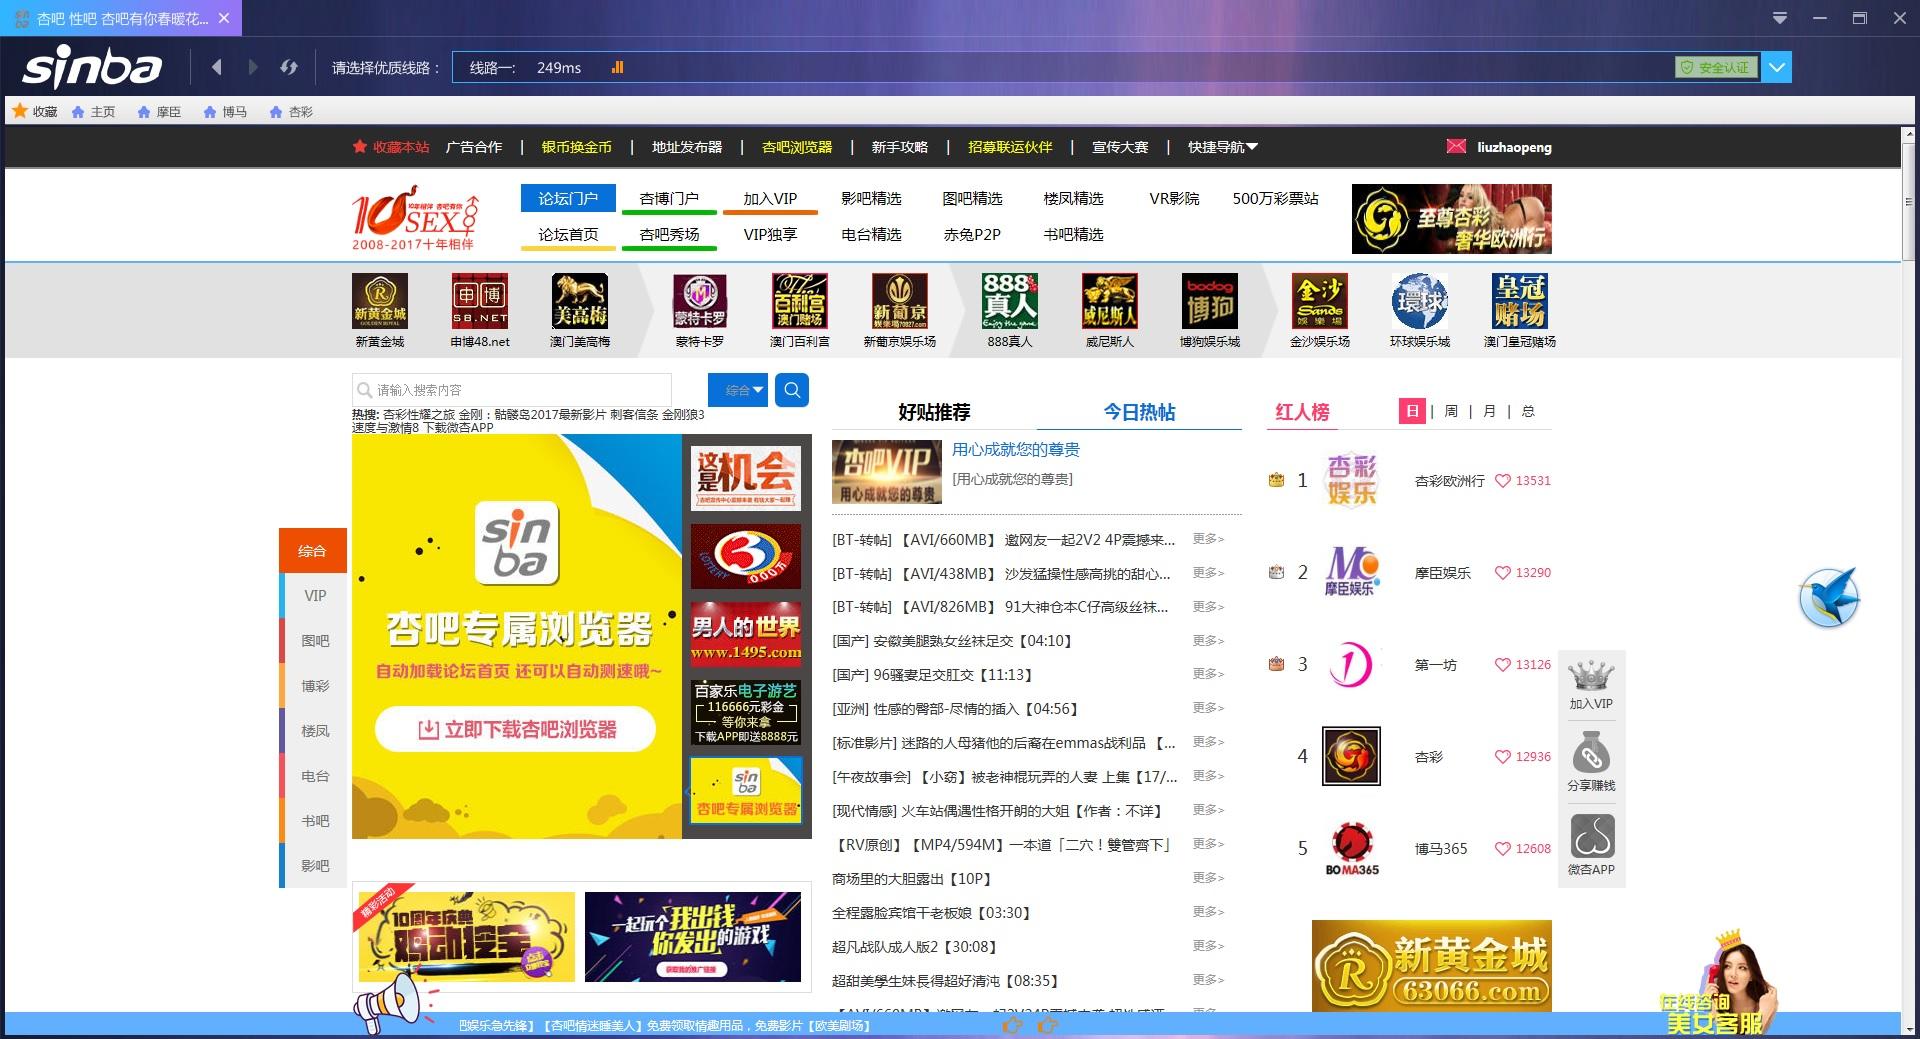Viewport: 1920px width, 1039px height.
Task: Click the search box 请输入搜索内容
Action: [512, 390]
